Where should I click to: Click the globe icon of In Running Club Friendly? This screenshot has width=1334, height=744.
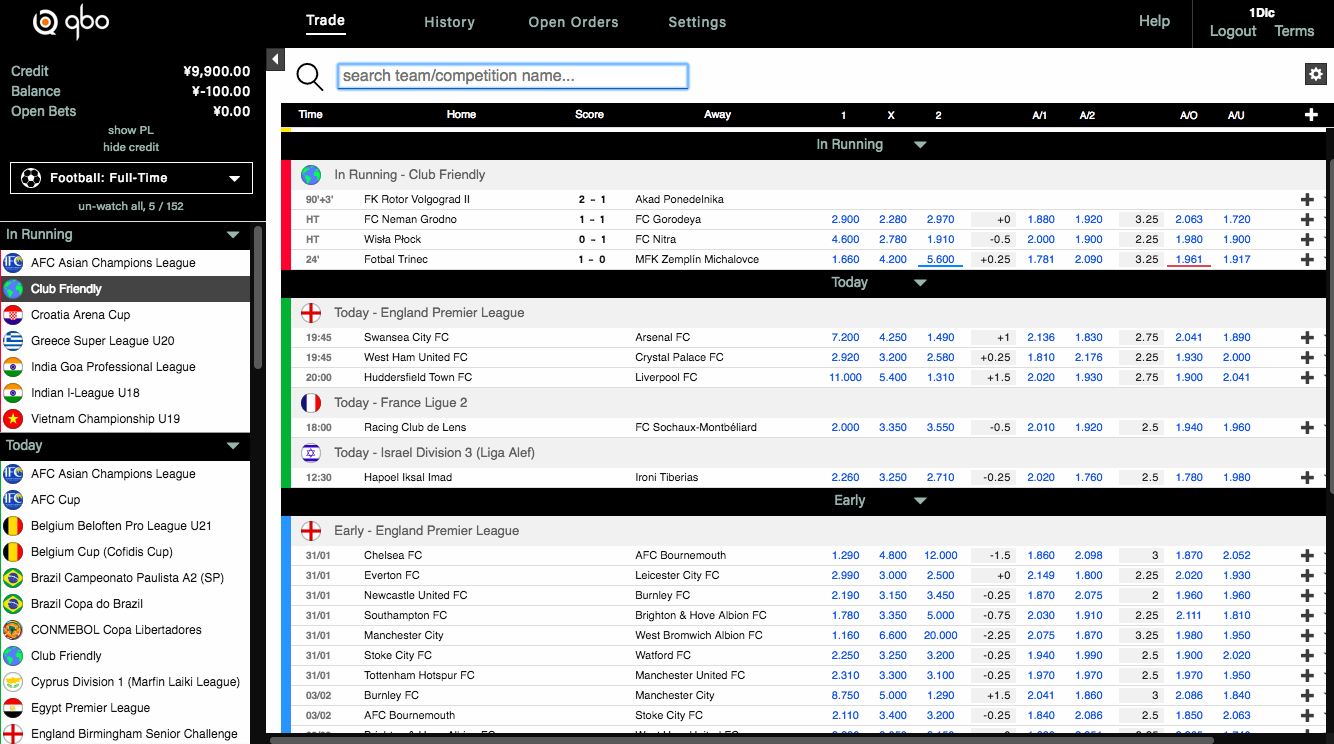coord(311,175)
